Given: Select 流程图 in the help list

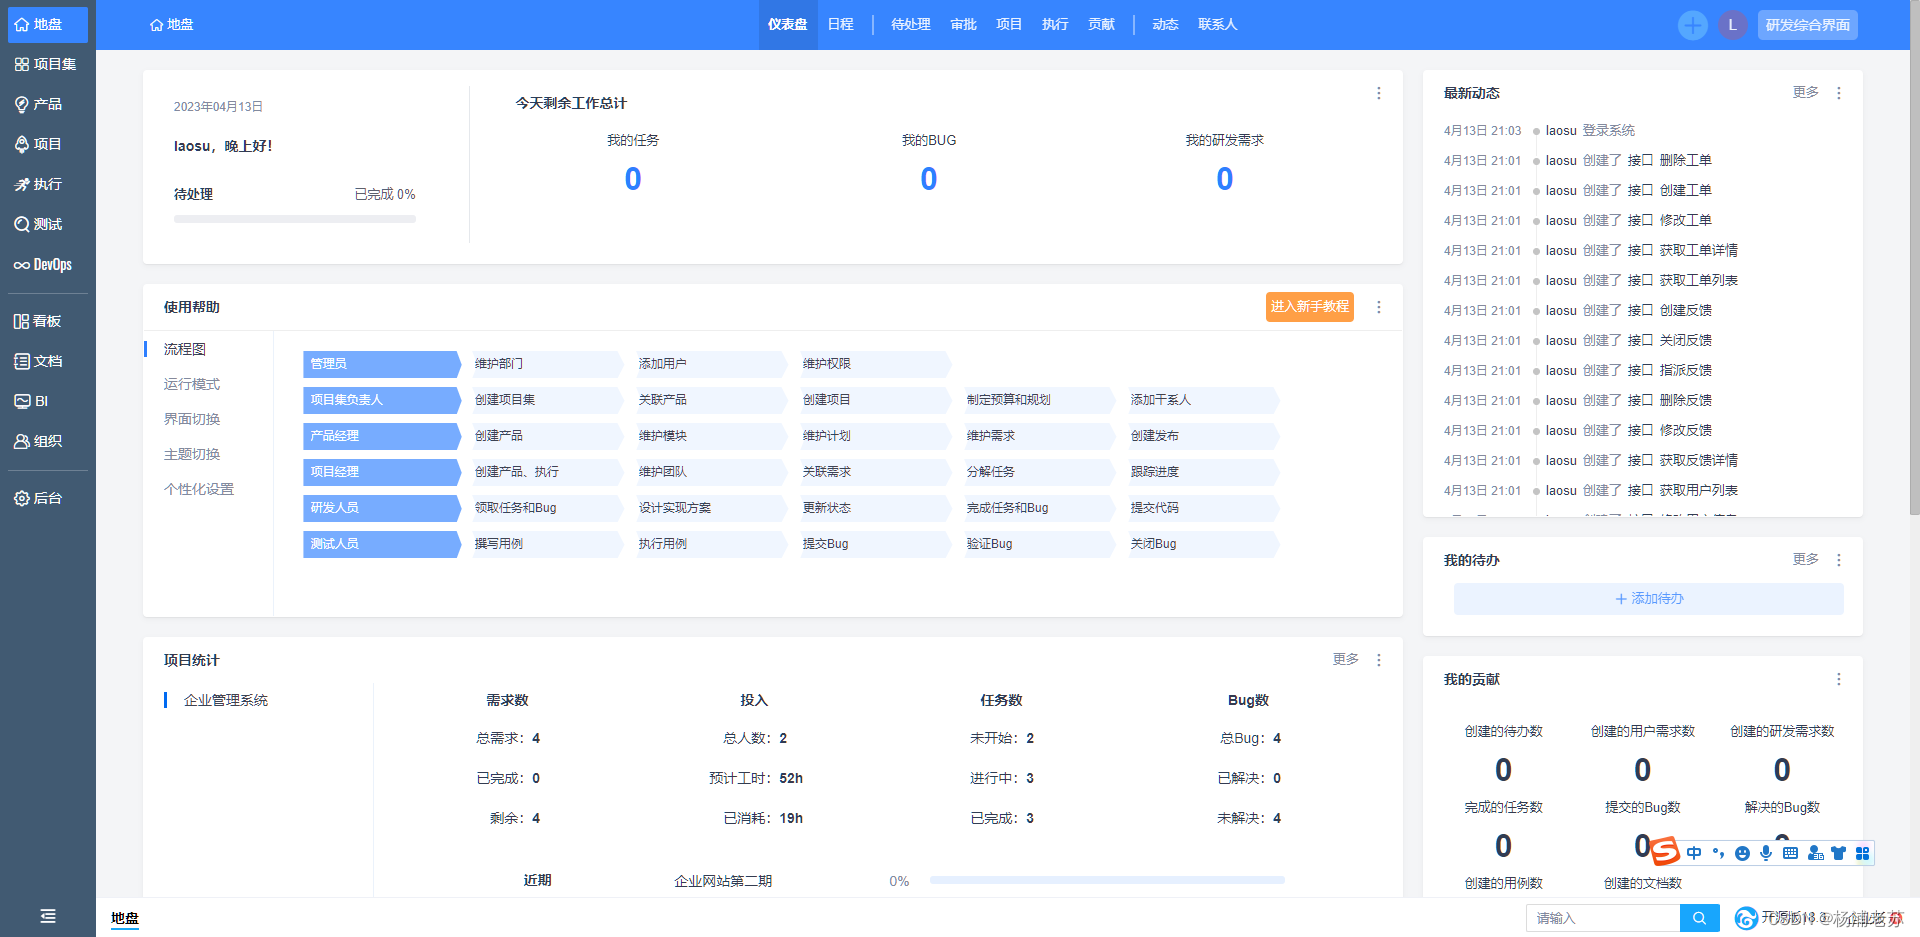Looking at the screenshot, I should pyautogui.click(x=185, y=349).
